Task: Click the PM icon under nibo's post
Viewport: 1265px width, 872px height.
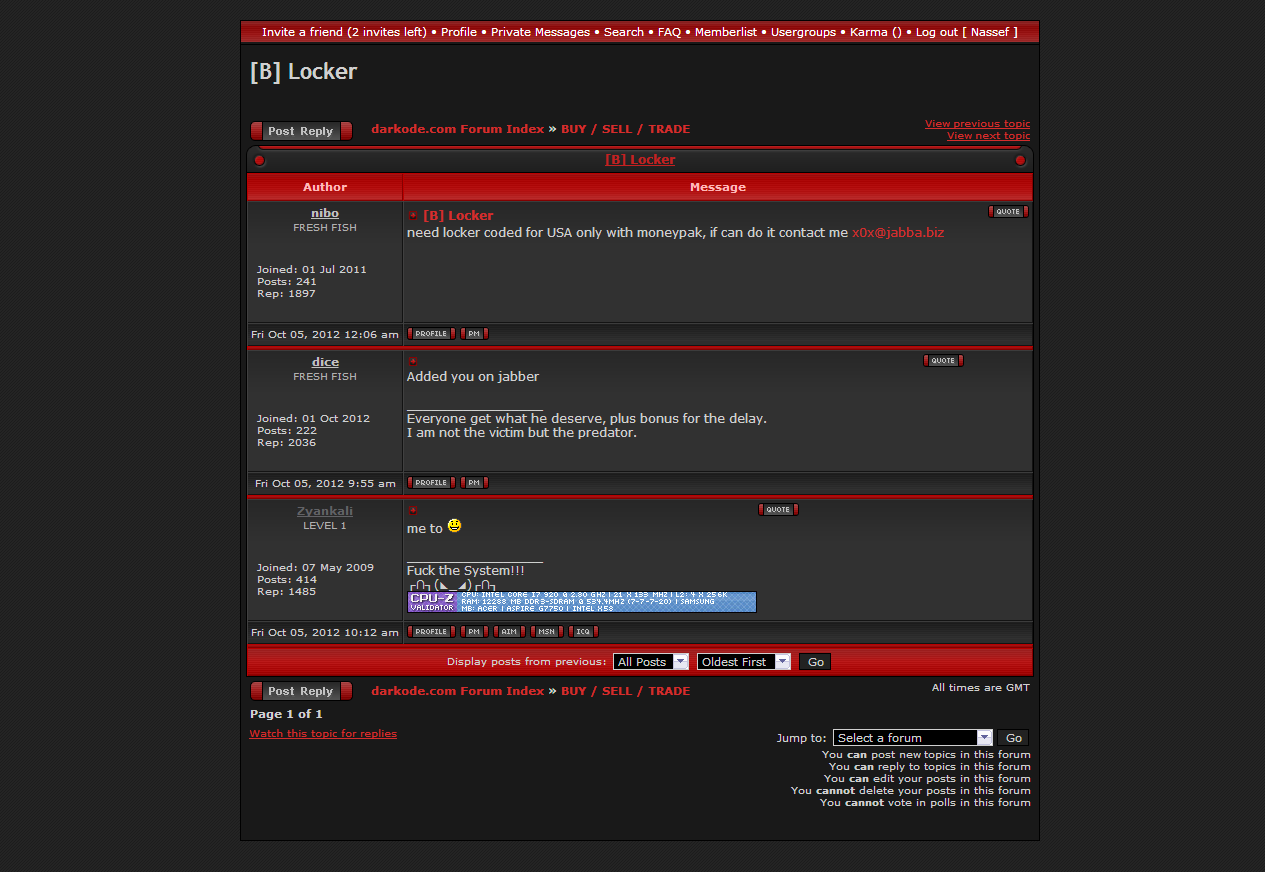Action: (475, 334)
